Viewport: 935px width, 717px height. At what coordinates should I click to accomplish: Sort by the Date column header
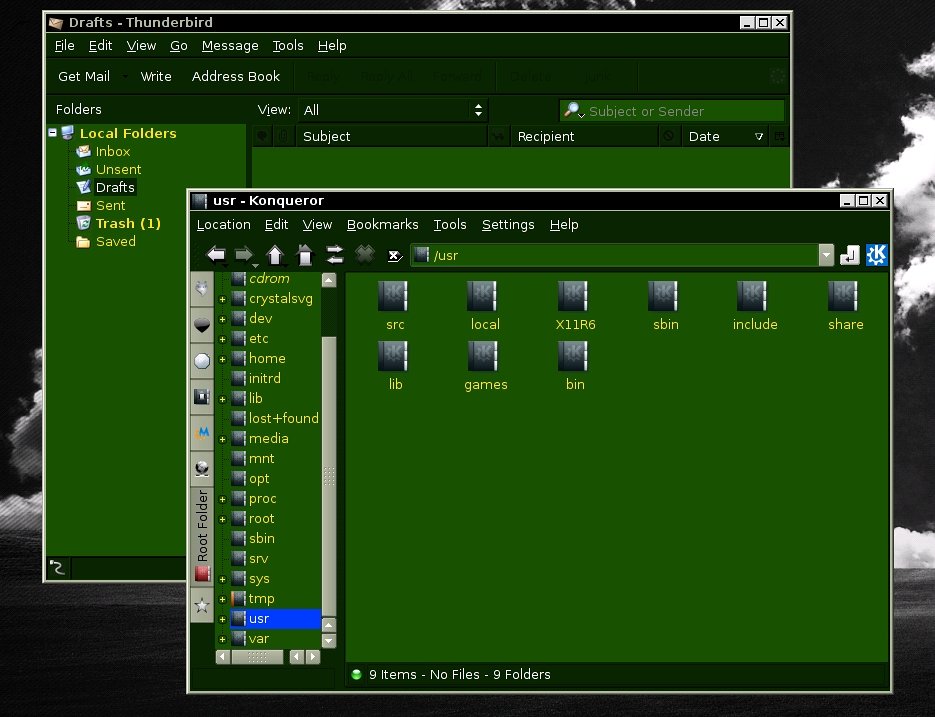click(725, 137)
